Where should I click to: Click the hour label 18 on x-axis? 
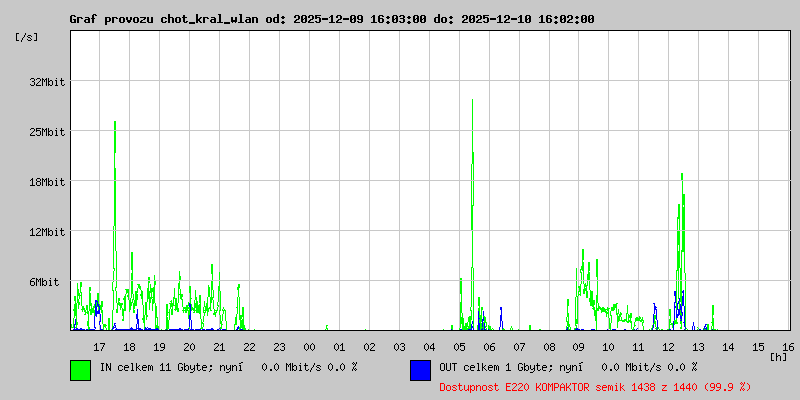click(x=130, y=347)
